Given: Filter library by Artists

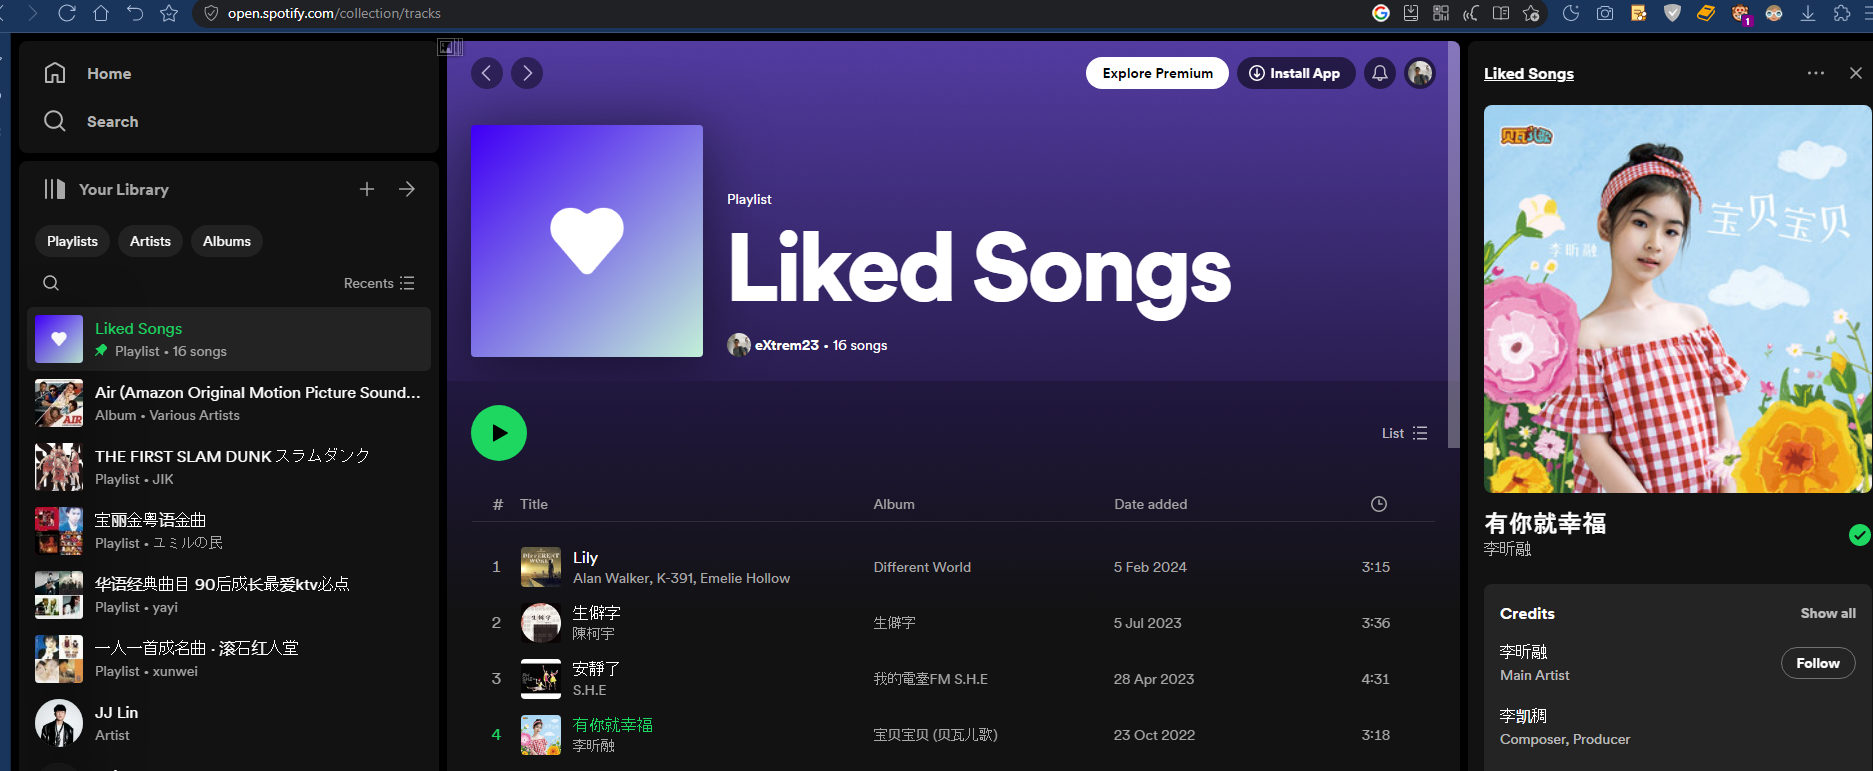Looking at the screenshot, I should pyautogui.click(x=150, y=241).
